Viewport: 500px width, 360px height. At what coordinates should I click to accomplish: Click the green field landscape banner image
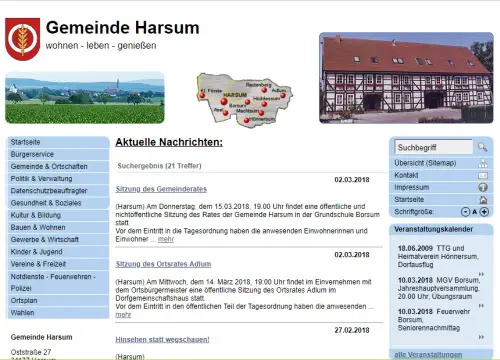(x=85, y=98)
